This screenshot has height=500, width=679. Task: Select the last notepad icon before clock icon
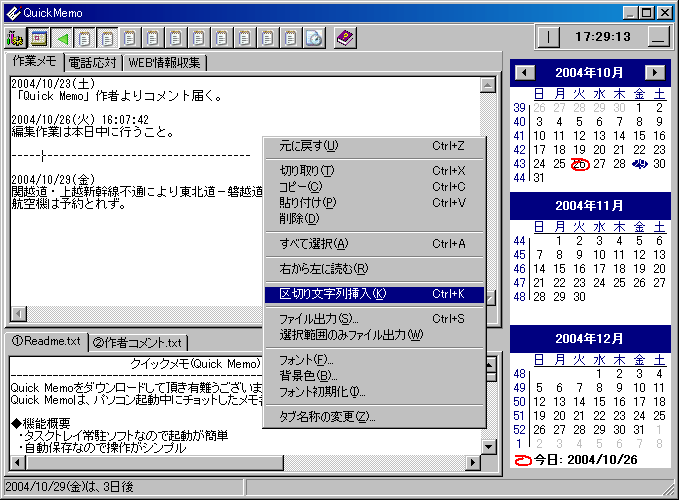tap(291, 39)
